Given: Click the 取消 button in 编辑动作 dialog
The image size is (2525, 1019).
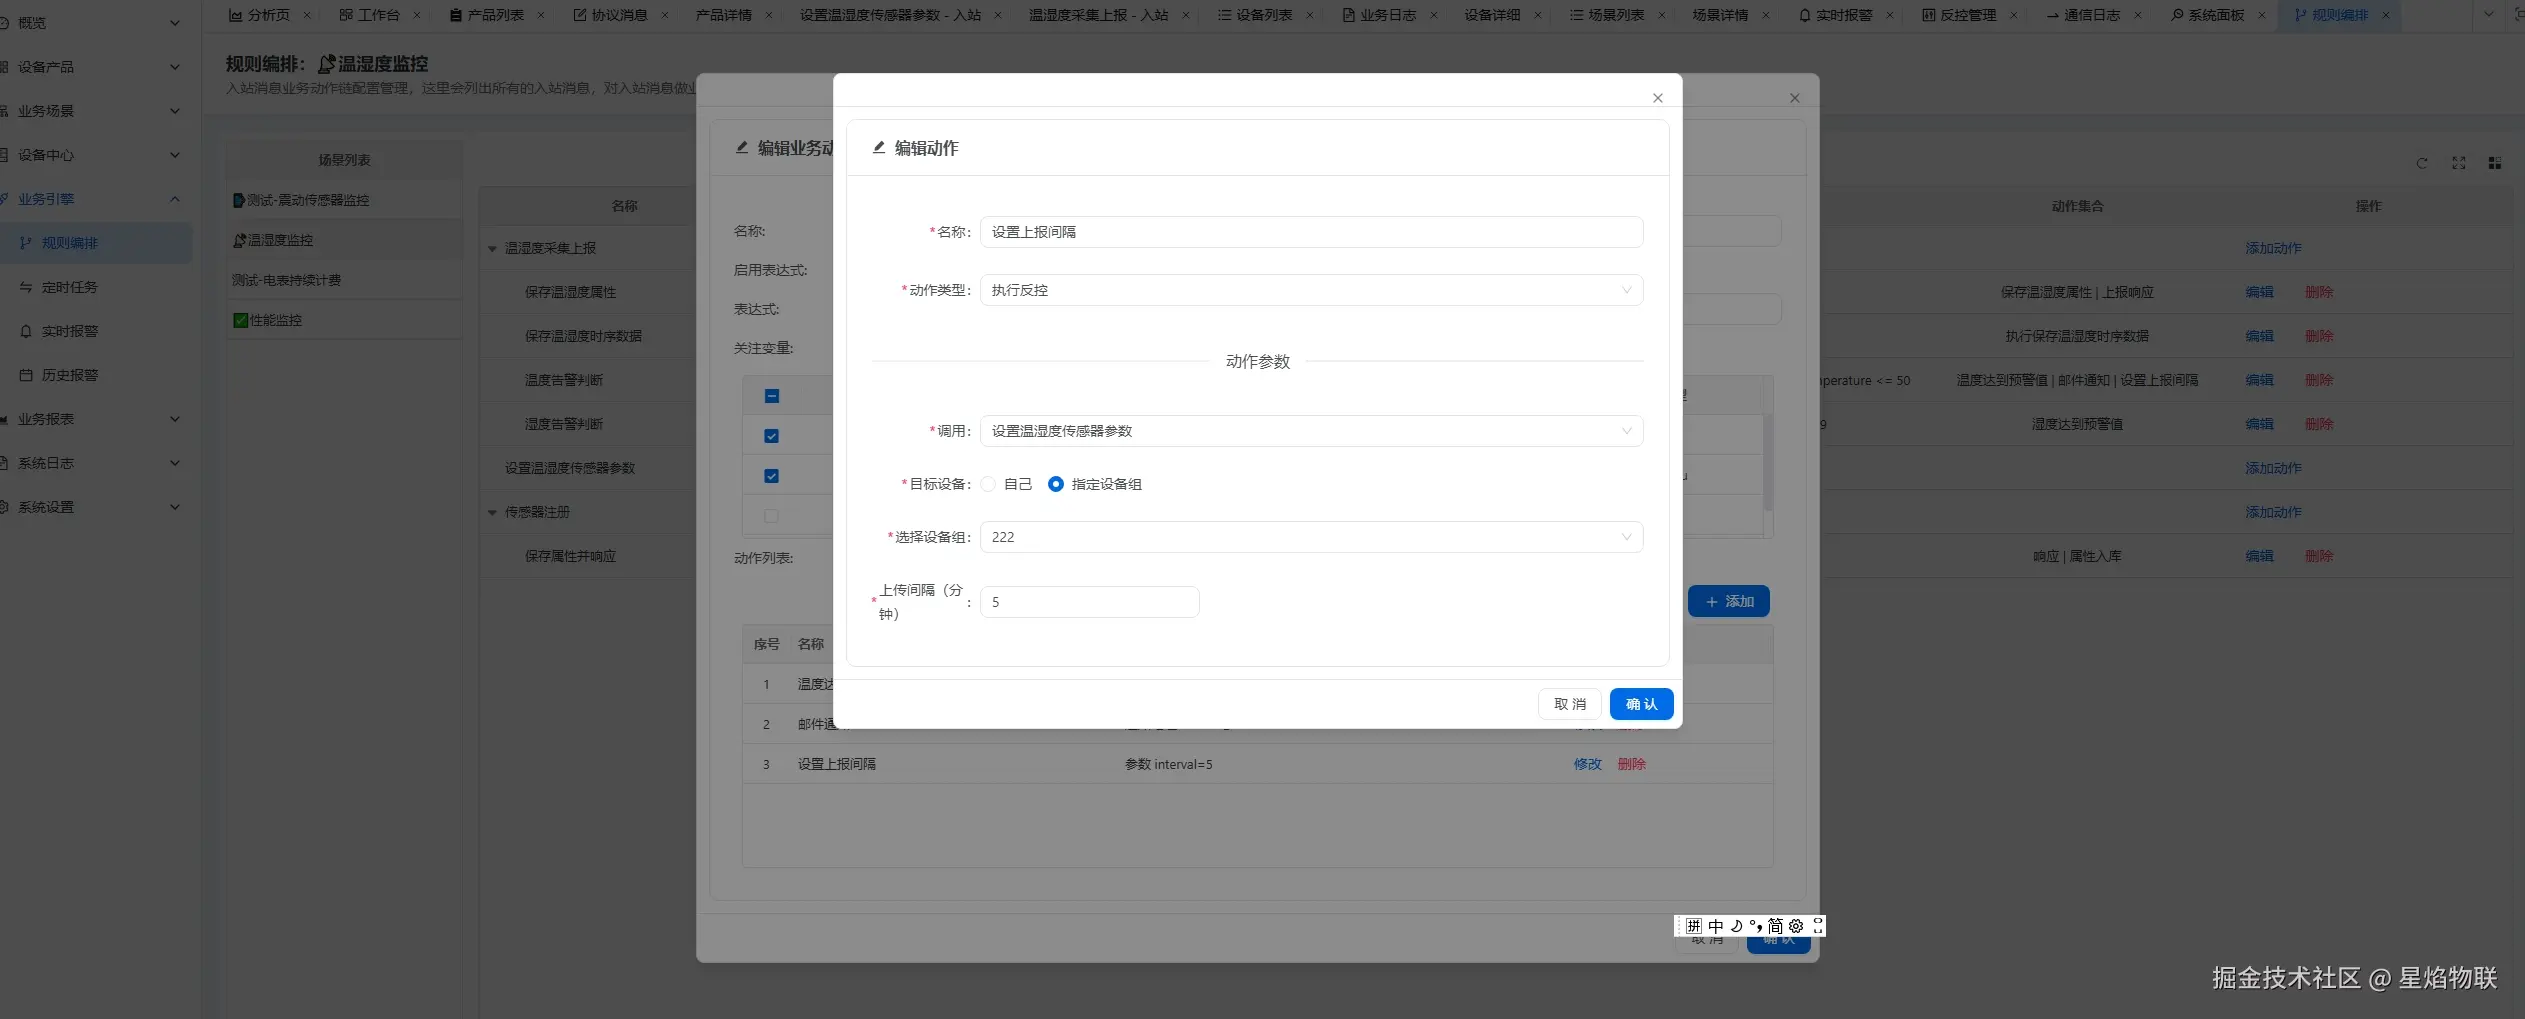Looking at the screenshot, I should coord(1570,704).
